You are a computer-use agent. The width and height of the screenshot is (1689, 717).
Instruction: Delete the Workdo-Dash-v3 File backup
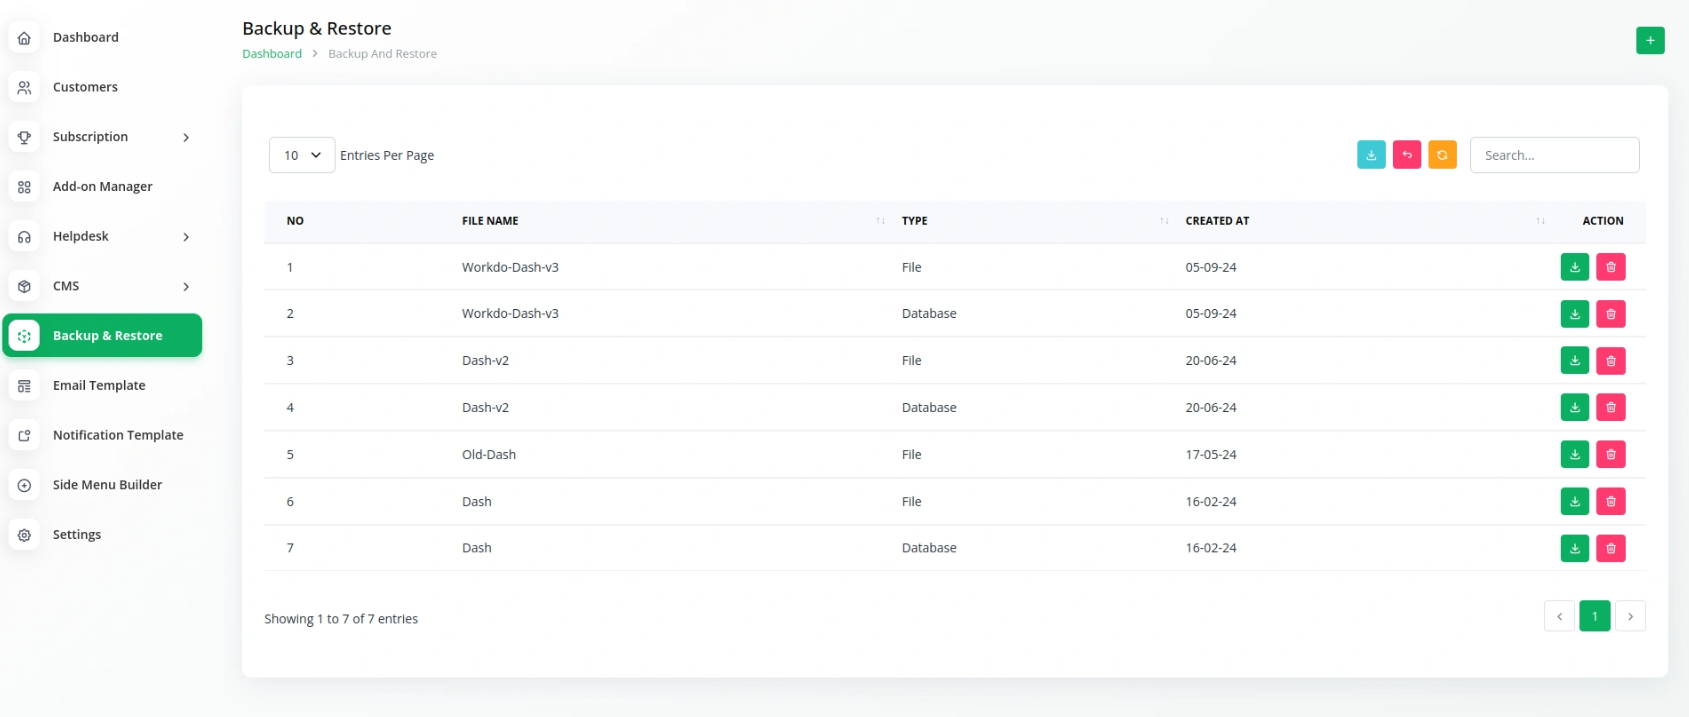pyautogui.click(x=1611, y=267)
